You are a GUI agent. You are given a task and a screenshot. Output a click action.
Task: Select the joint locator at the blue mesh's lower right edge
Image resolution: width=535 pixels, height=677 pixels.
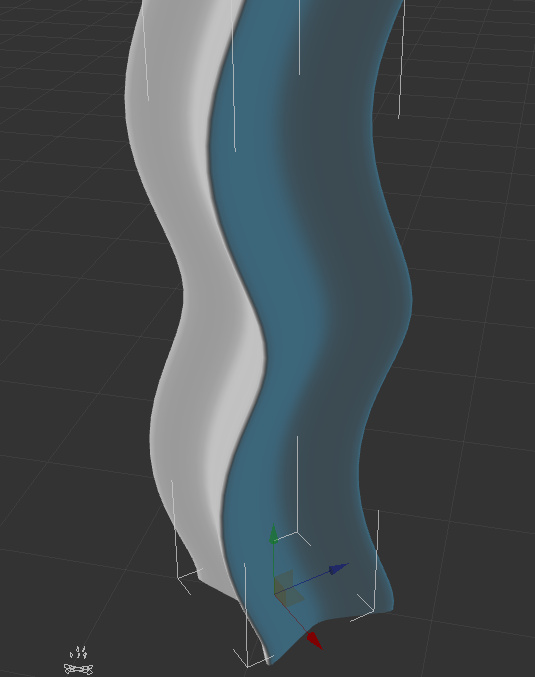point(367,566)
